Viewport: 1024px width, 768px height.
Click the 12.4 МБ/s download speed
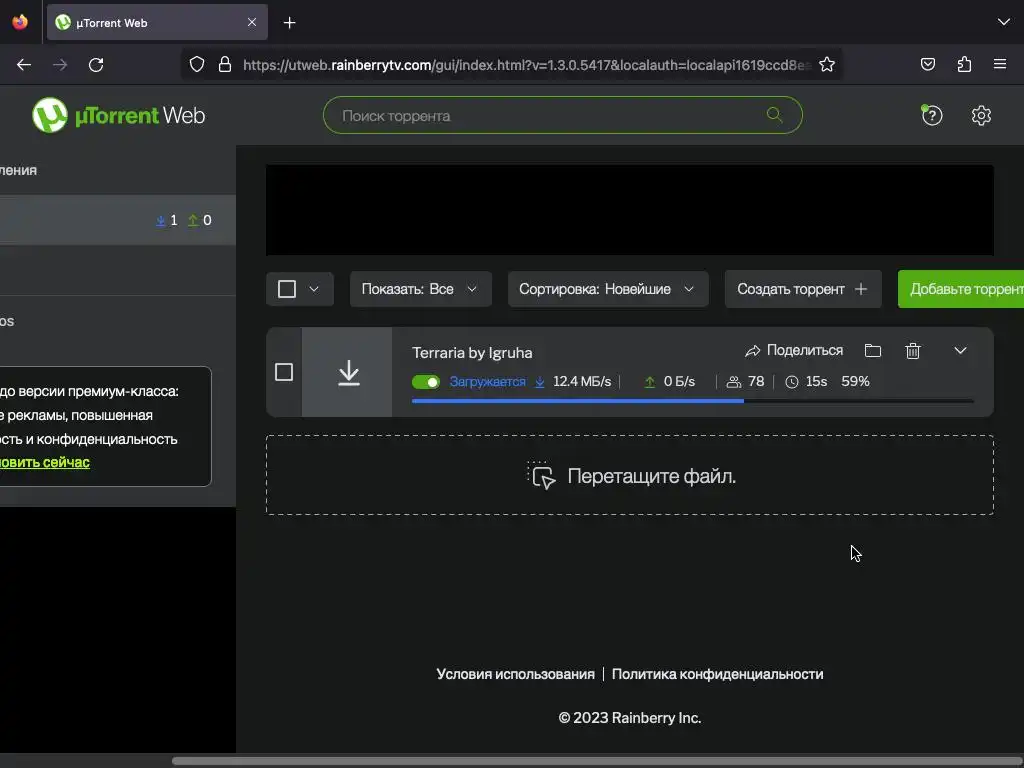pyautogui.click(x=582, y=381)
